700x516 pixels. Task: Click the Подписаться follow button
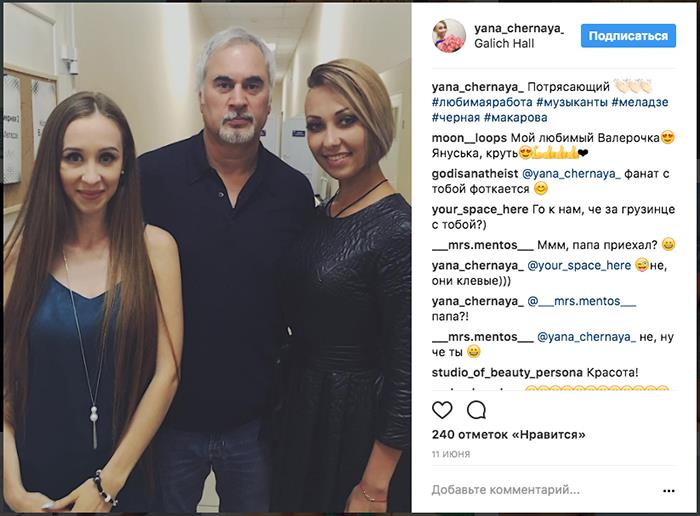tap(628, 36)
